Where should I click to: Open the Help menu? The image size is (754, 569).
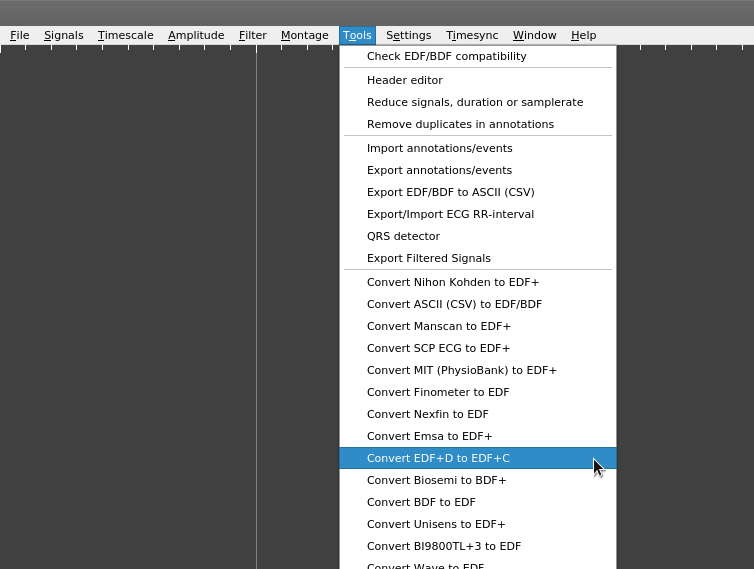[583, 36]
